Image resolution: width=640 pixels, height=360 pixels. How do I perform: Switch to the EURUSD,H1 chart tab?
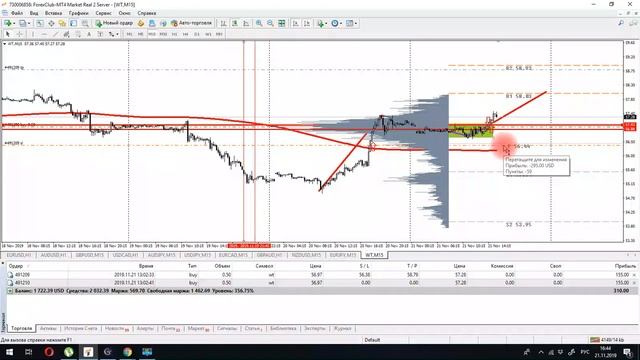coord(19,255)
